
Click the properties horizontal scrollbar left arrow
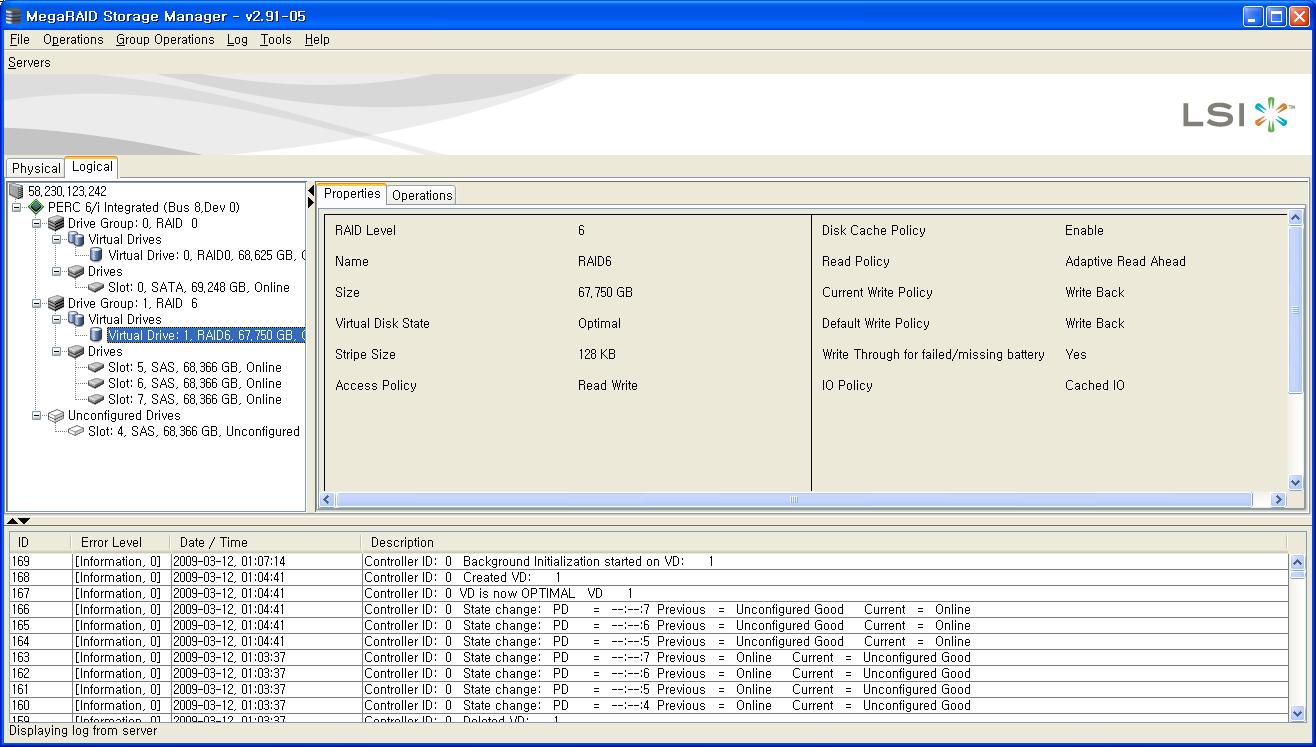point(327,499)
